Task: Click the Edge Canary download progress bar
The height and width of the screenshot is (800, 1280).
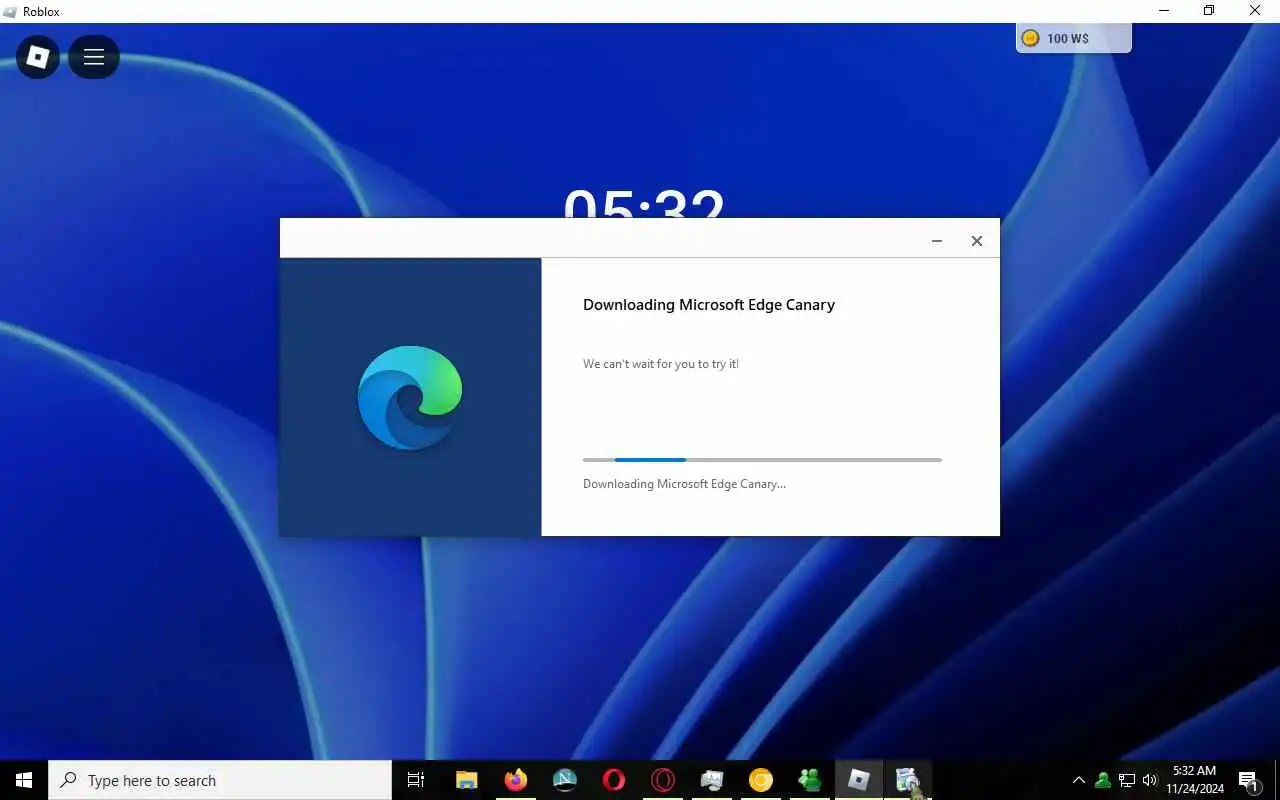Action: (762, 460)
